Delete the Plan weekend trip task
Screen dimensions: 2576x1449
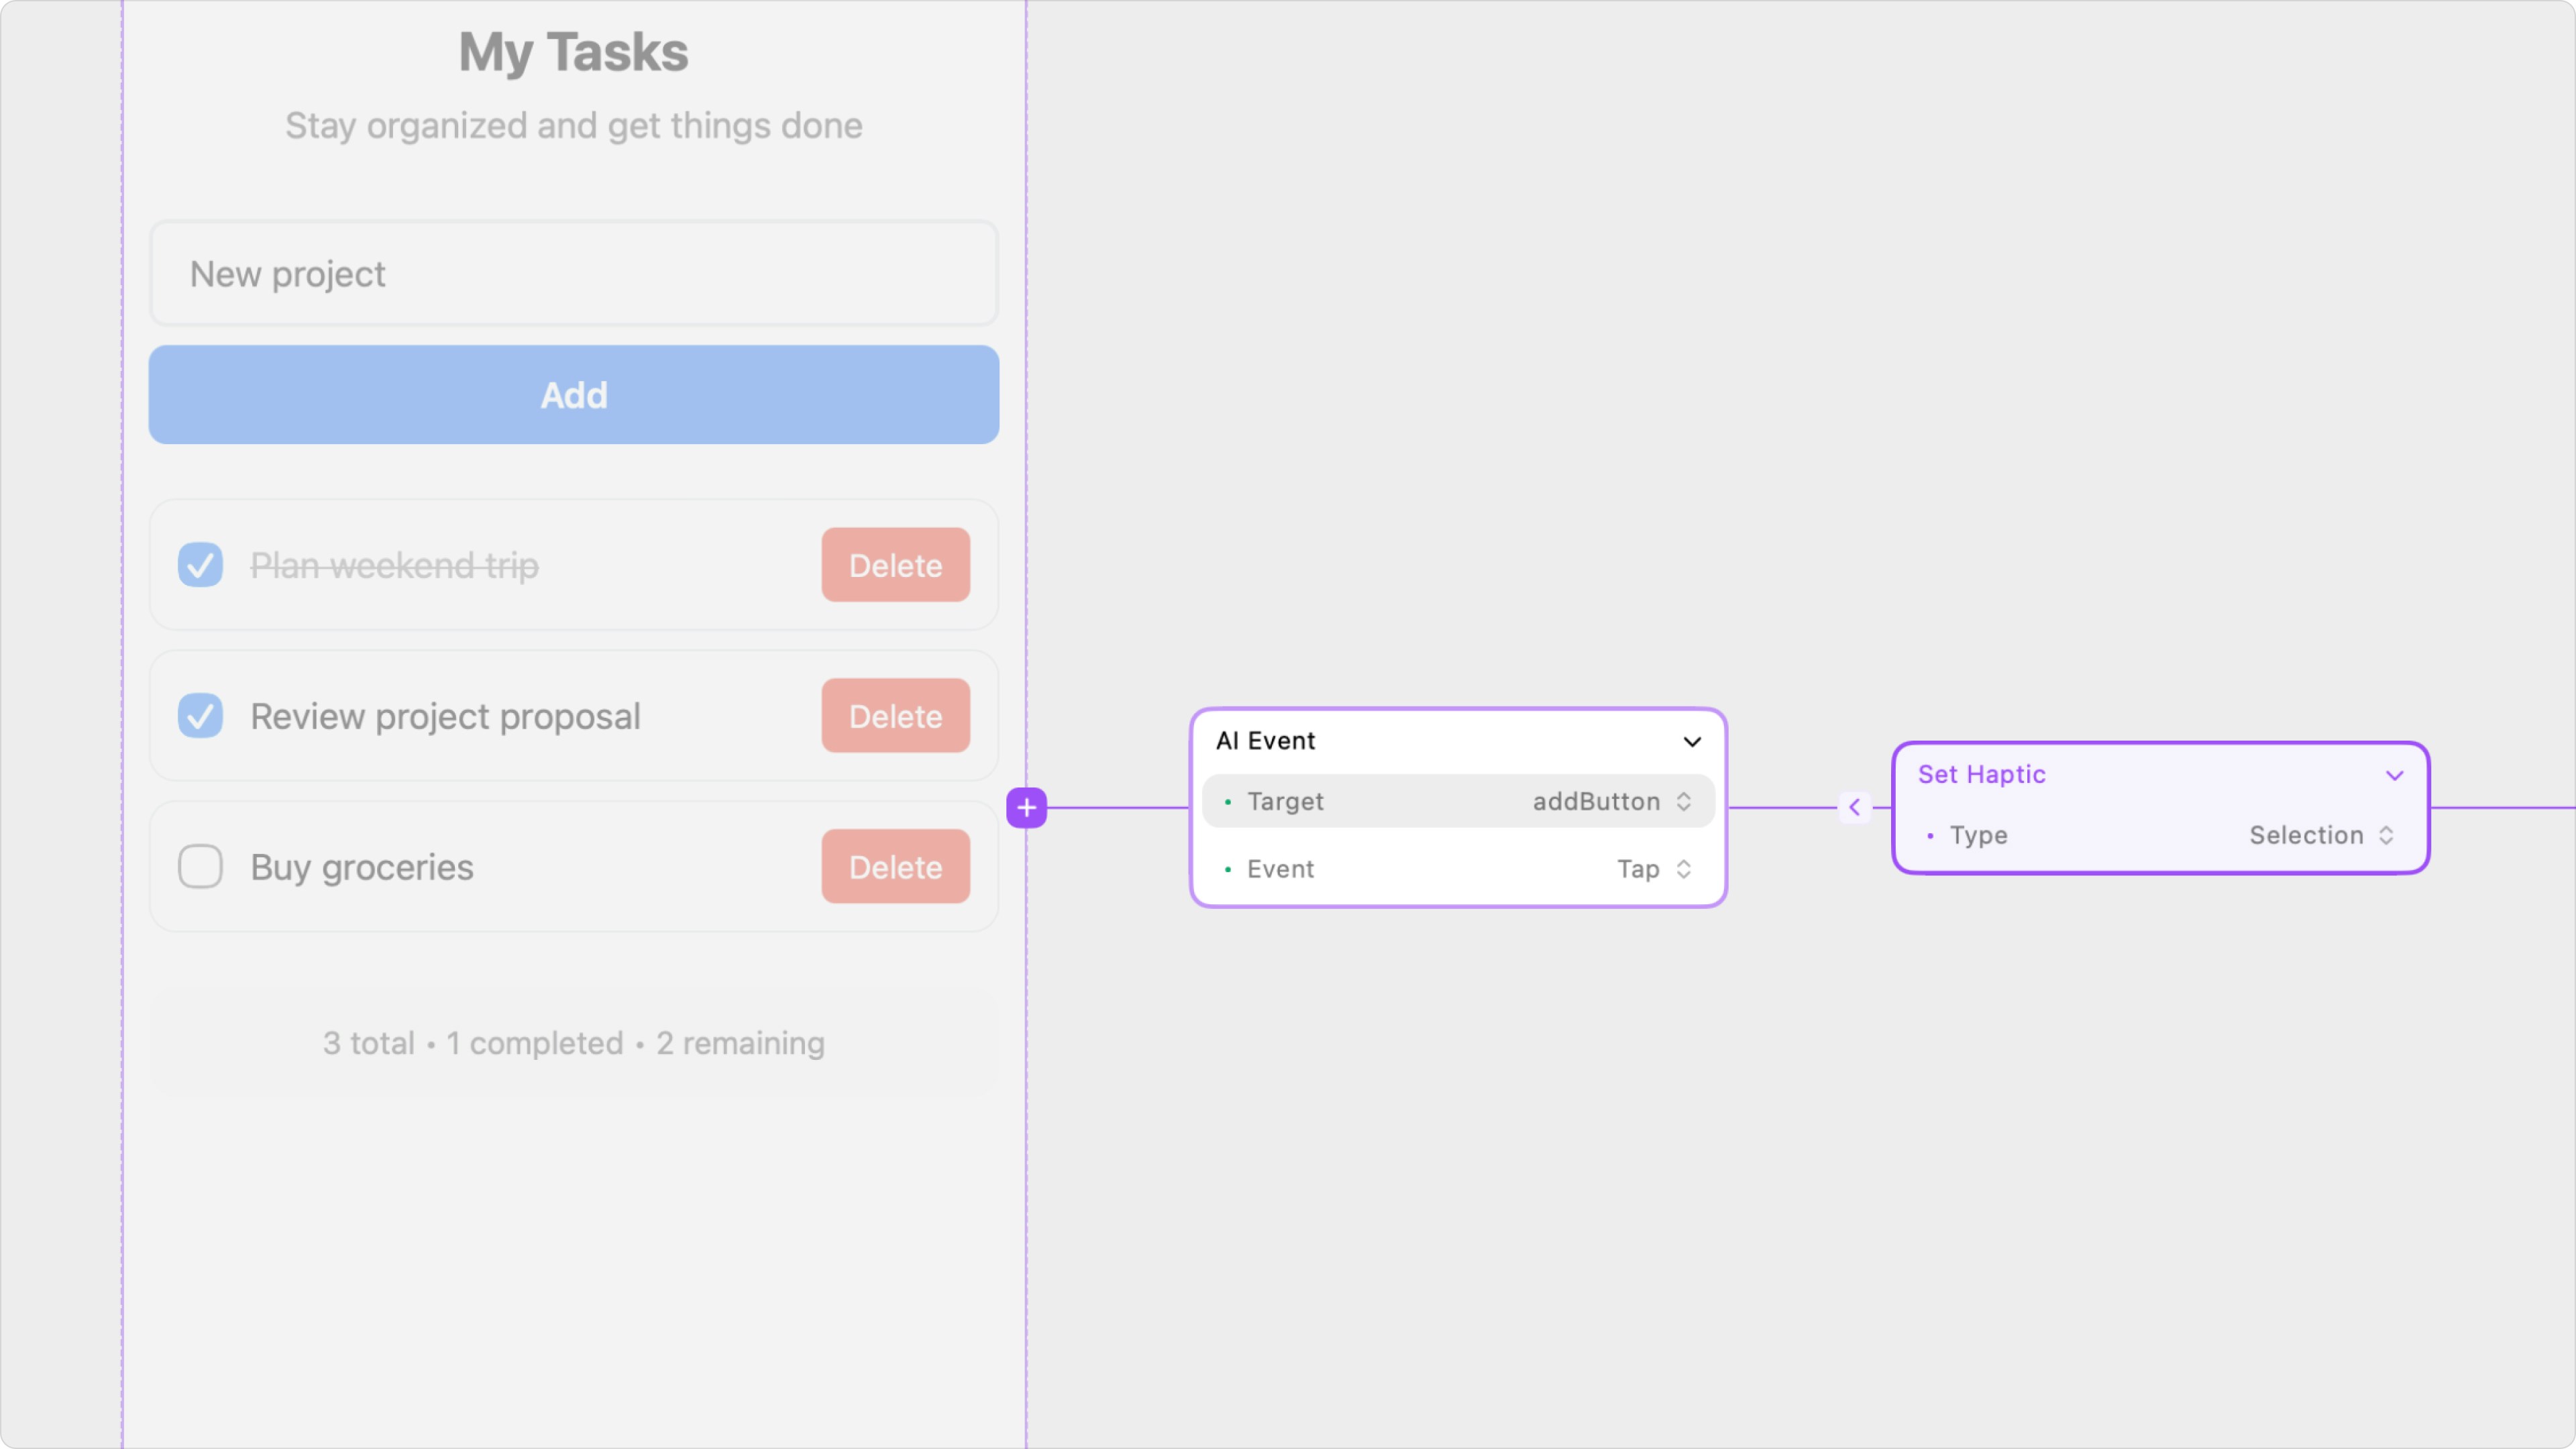pyautogui.click(x=895, y=565)
